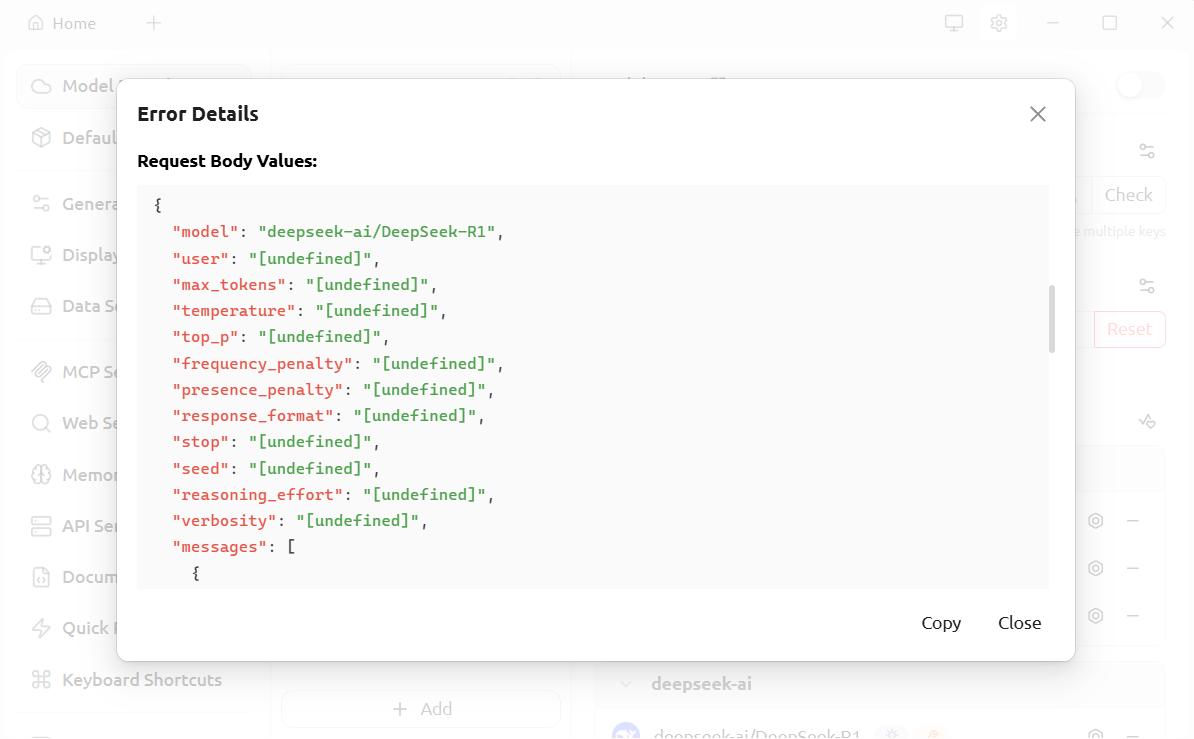The height and width of the screenshot is (739, 1194).
Task: Open Keyboard Shortcuts settings
Action: [x=141, y=680]
